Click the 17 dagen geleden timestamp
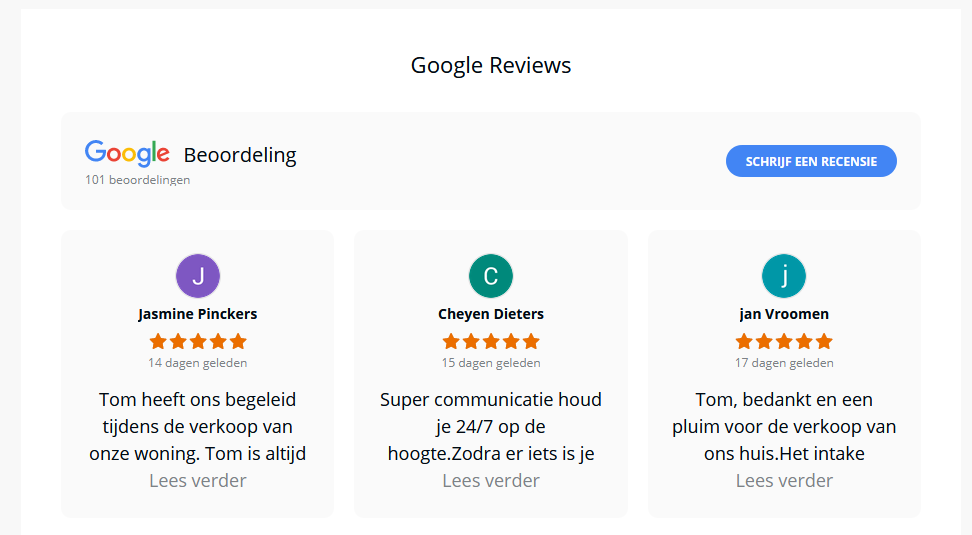This screenshot has width=972, height=535. (x=784, y=363)
